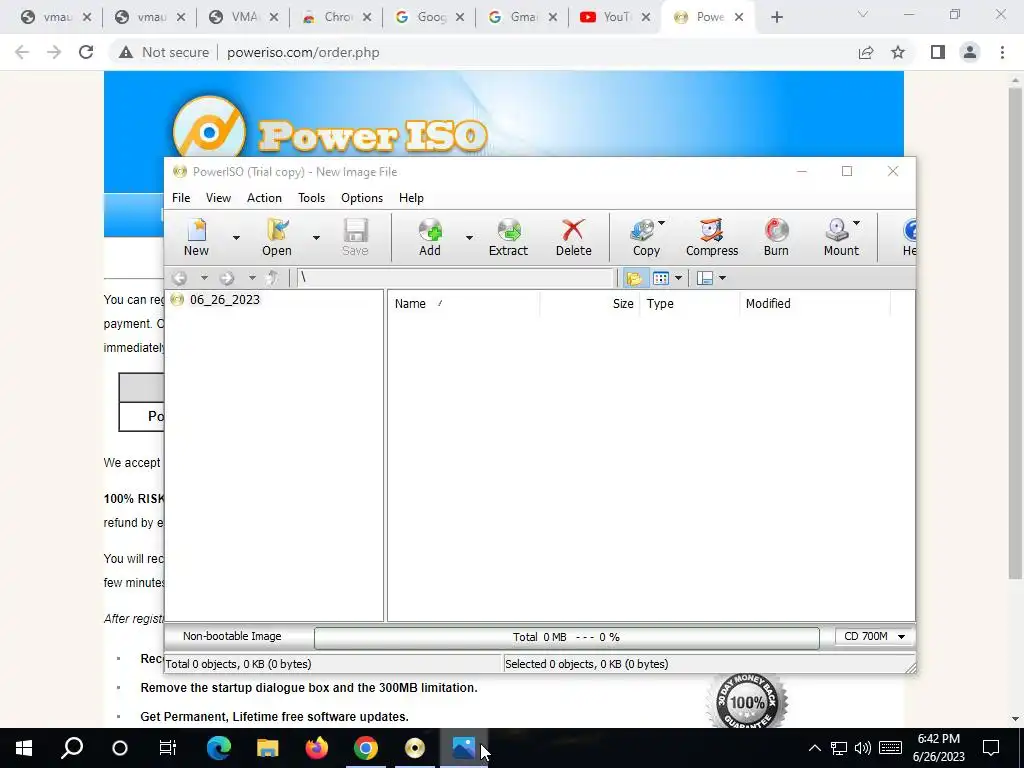Open the view mode dropdown arrow
1024x768 pixels.
pyautogui.click(x=679, y=278)
